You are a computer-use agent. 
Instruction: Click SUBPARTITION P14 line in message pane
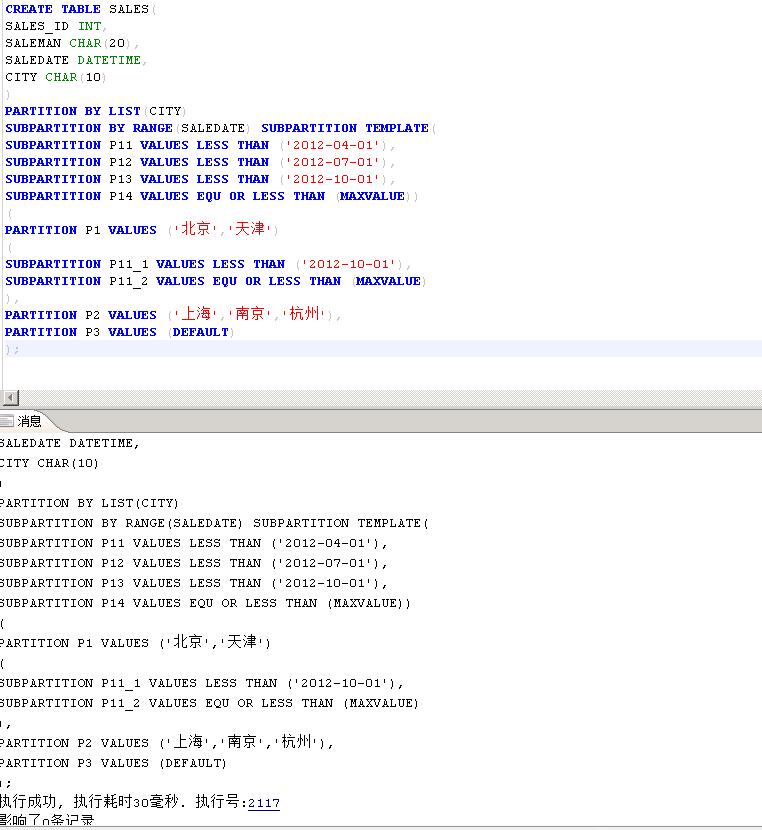(205, 603)
